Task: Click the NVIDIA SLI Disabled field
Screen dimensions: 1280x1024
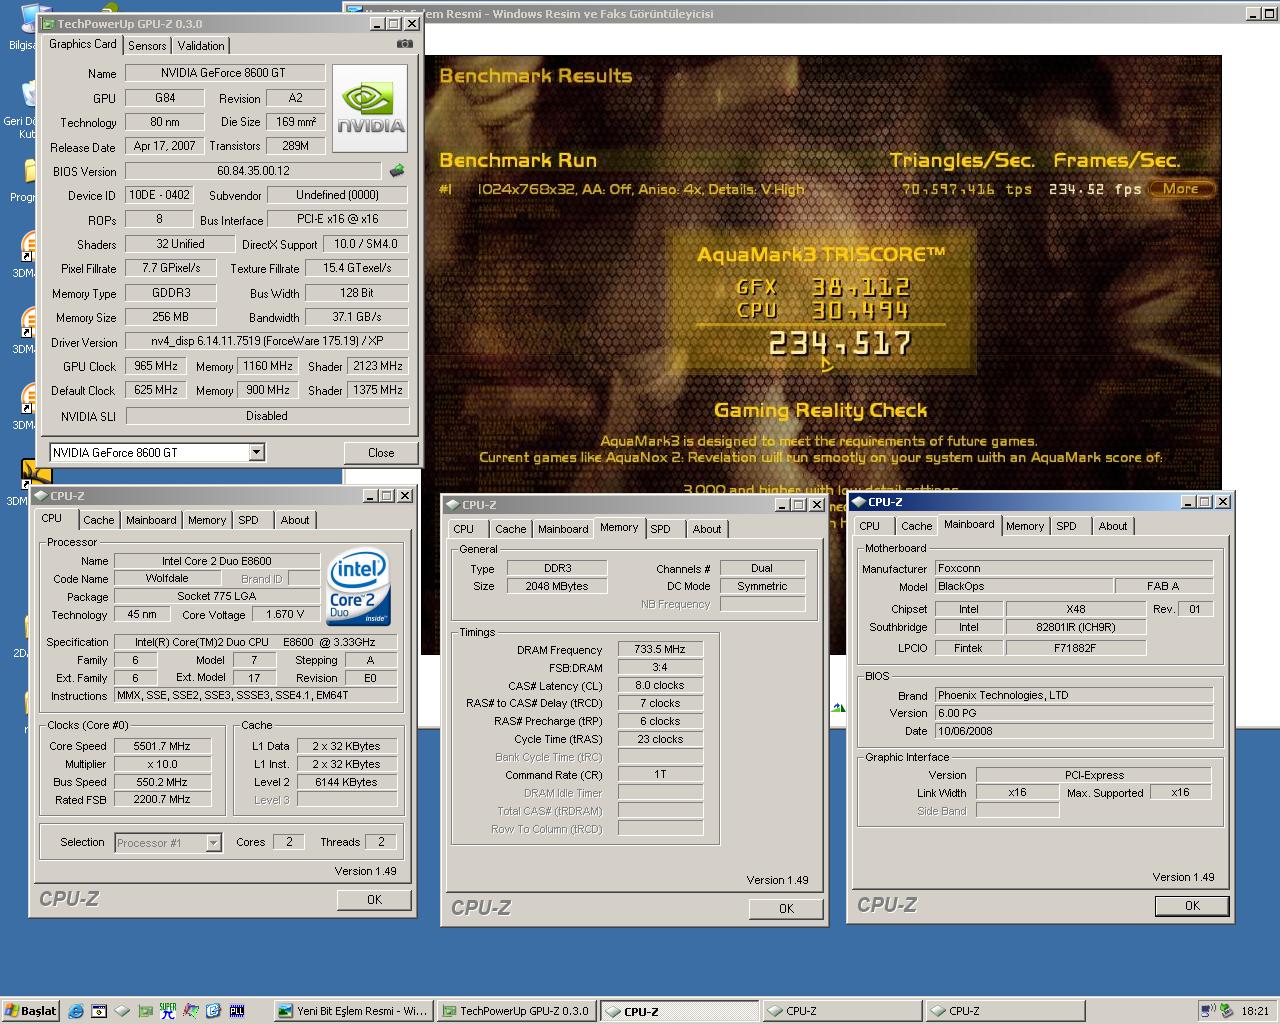Action: click(x=267, y=416)
